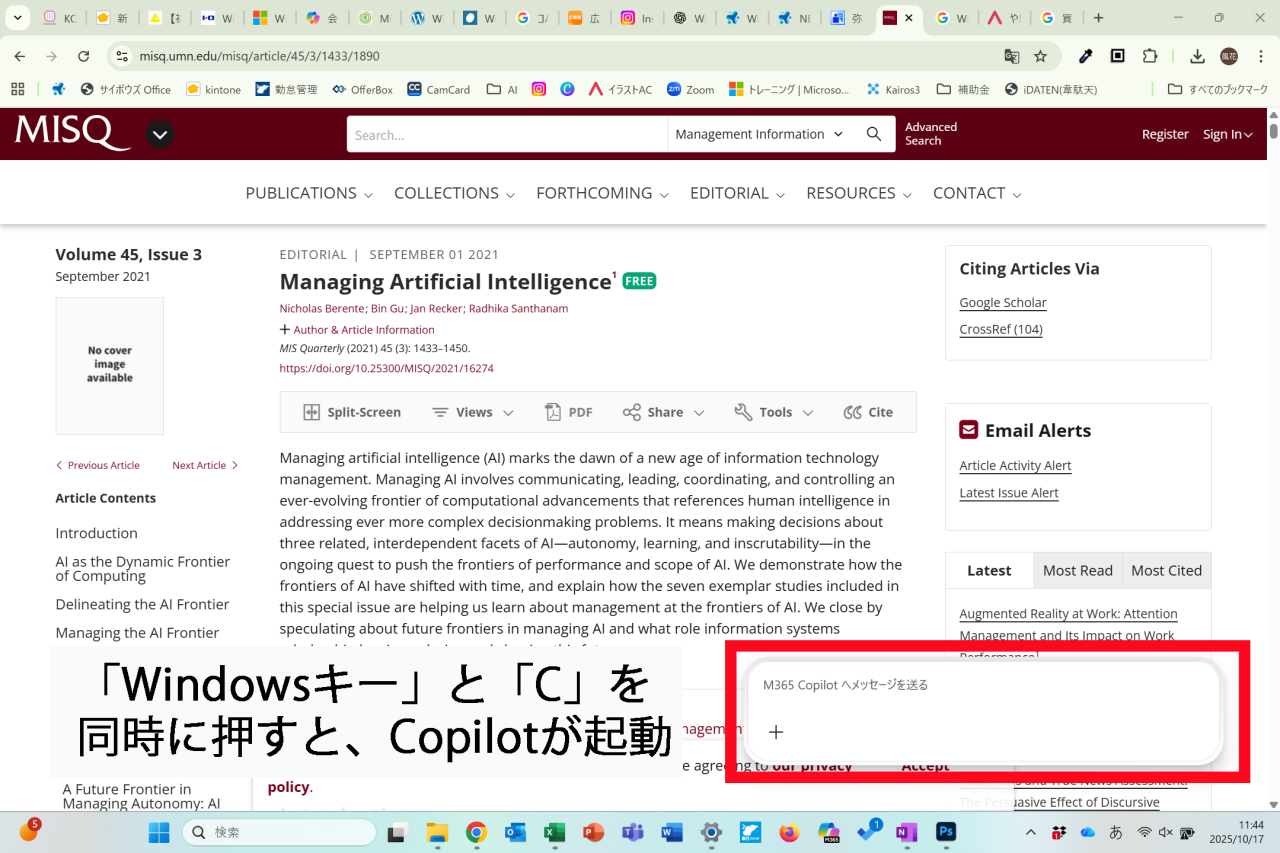This screenshot has width=1280, height=853.
Task: Type in the Copilot message input field
Action: point(980,685)
